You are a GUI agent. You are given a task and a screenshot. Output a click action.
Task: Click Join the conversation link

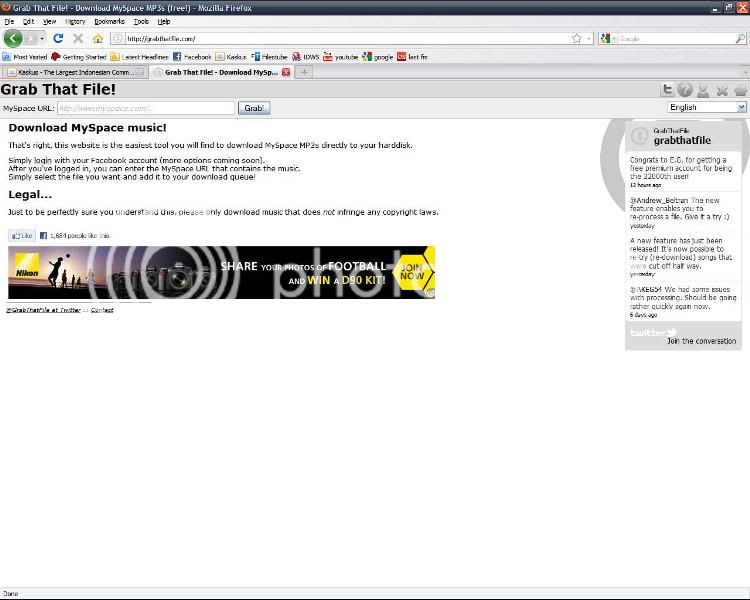[702, 341]
